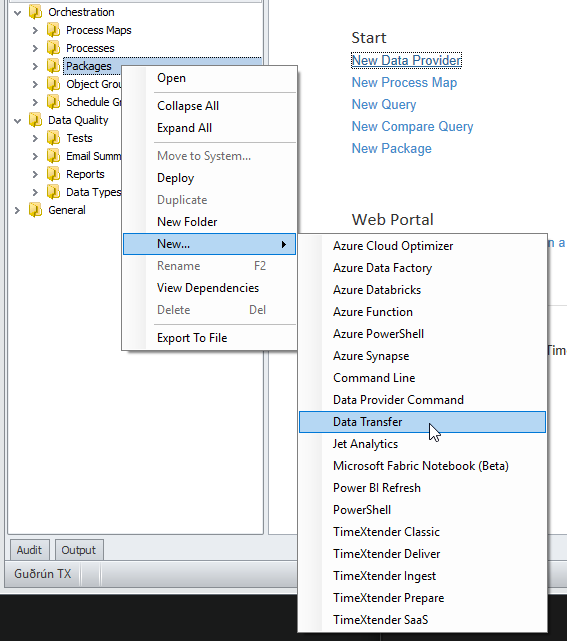The width and height of the screenshot is (567, 641).
Task: Expand the Packages node arrow
Action: (x=35, y=66)
